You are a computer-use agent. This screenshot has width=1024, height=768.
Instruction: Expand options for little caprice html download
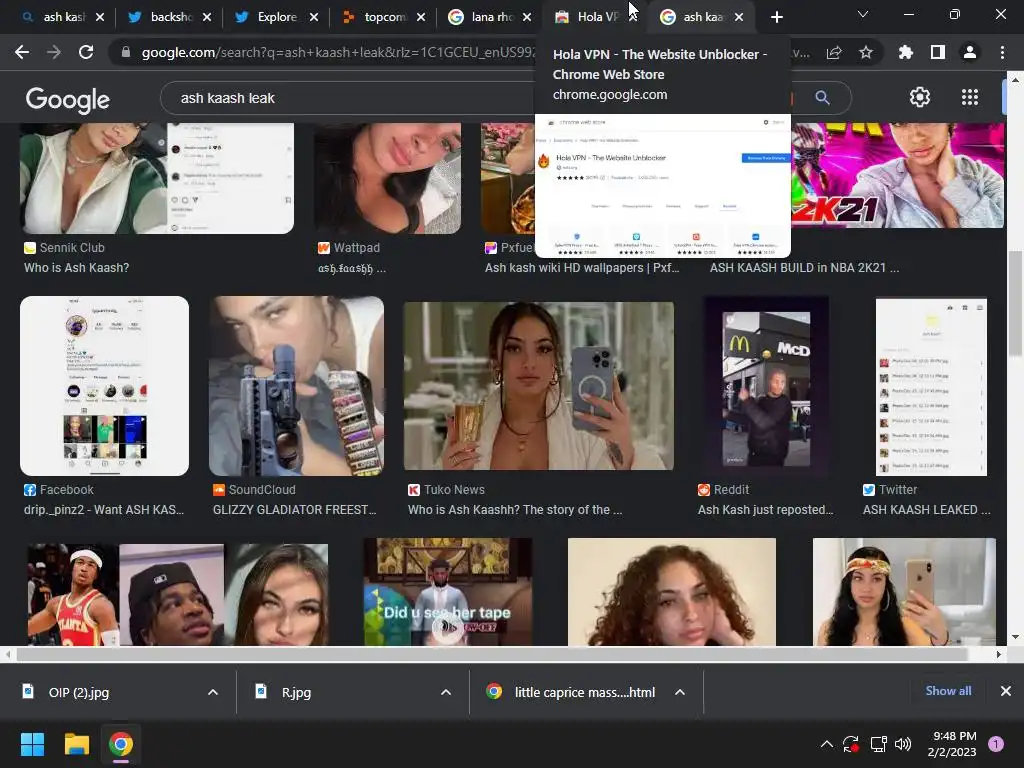point(680,692)
